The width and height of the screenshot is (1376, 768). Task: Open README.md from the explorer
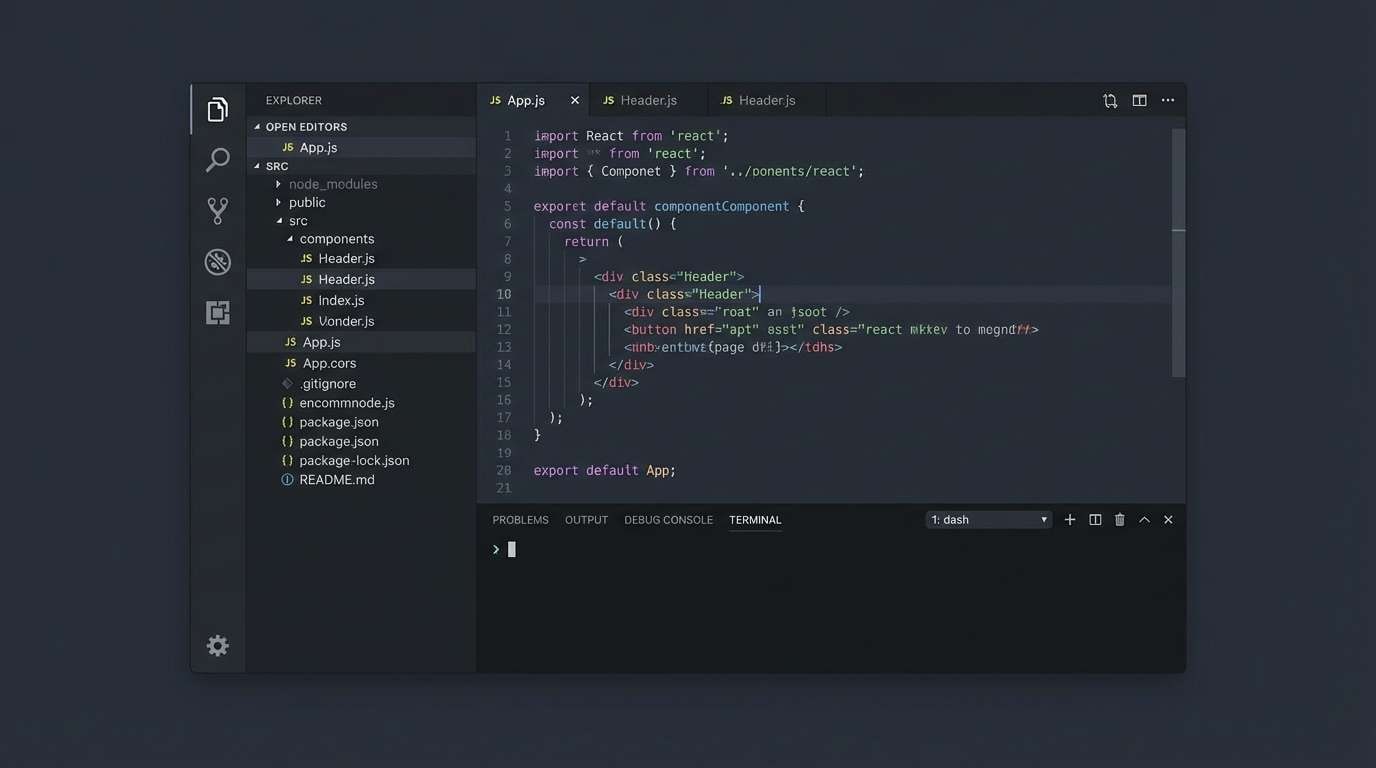tap(337, 479)
